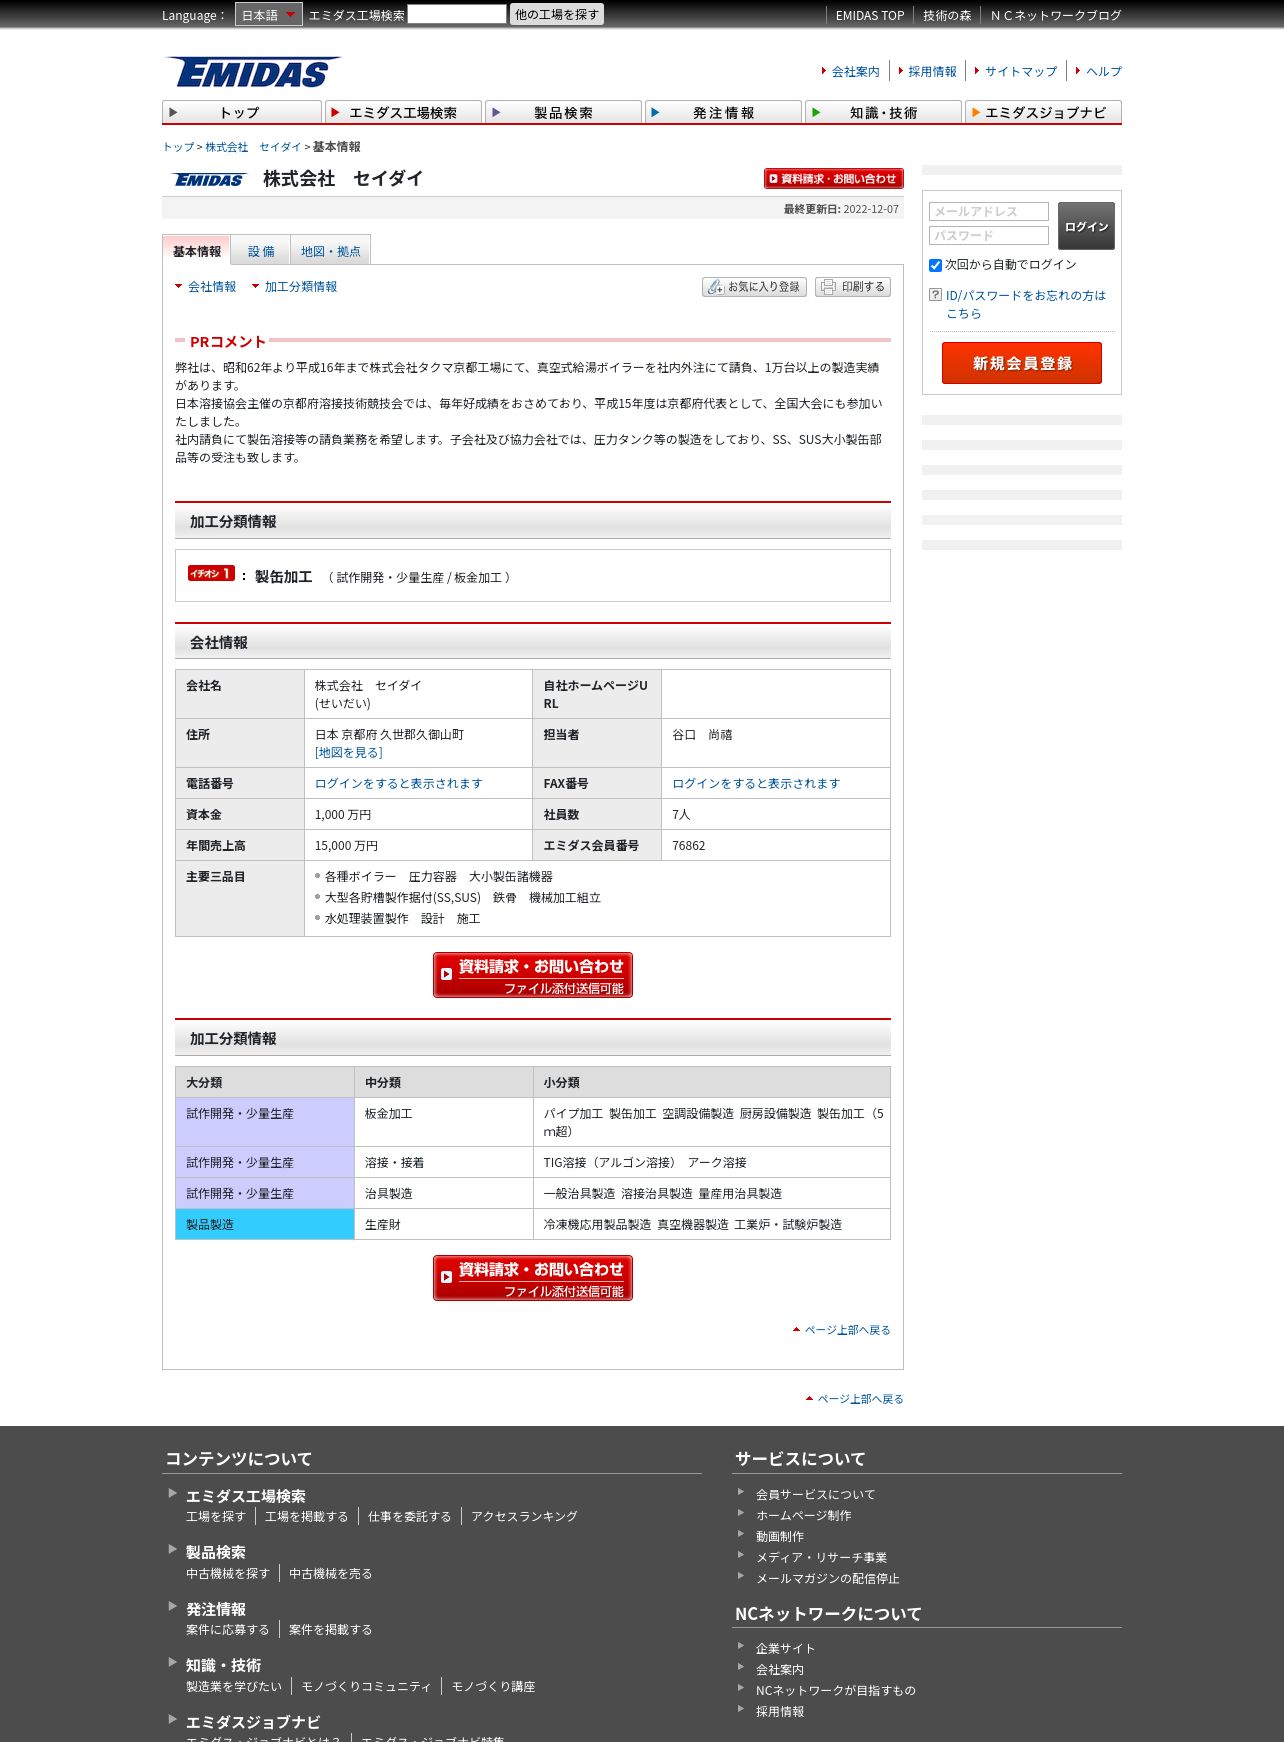Open 技術の森 link in top bar
1284x1742 pixels.
(947, 15)
